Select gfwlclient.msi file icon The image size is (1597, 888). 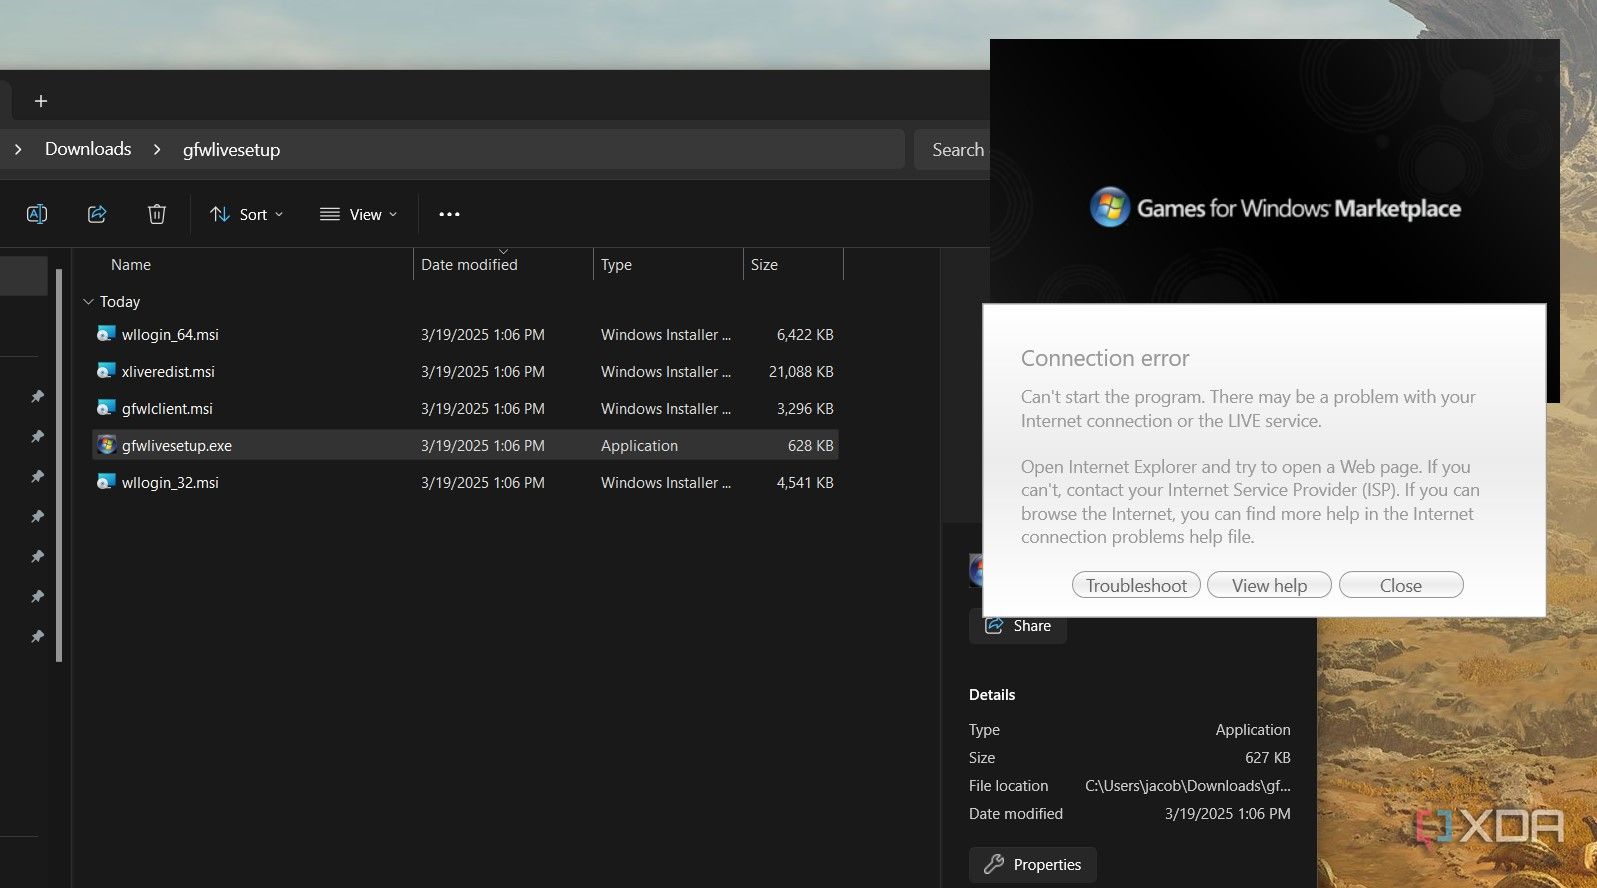click(106, 408)
